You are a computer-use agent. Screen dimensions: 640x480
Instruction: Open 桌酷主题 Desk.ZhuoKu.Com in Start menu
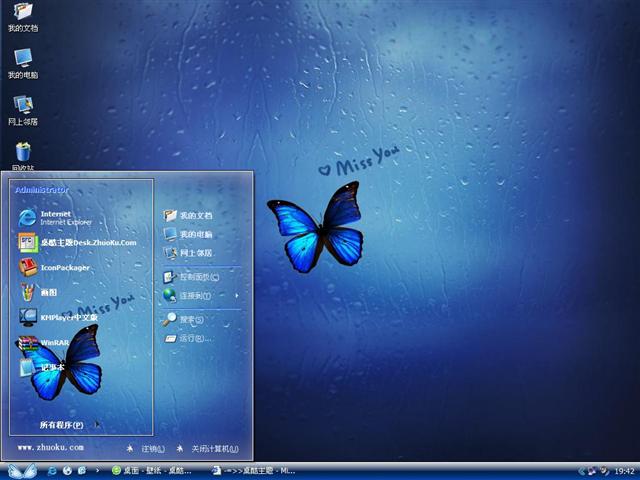pos(78,242)
